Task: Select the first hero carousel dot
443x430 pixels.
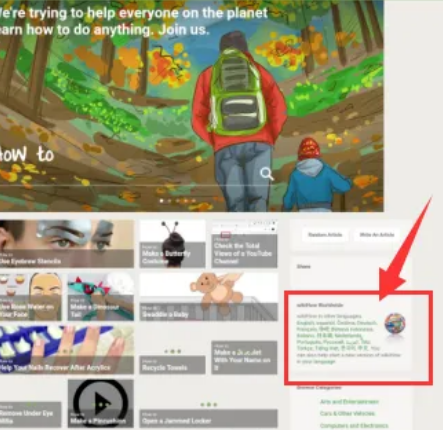Action: click(162, 201)
